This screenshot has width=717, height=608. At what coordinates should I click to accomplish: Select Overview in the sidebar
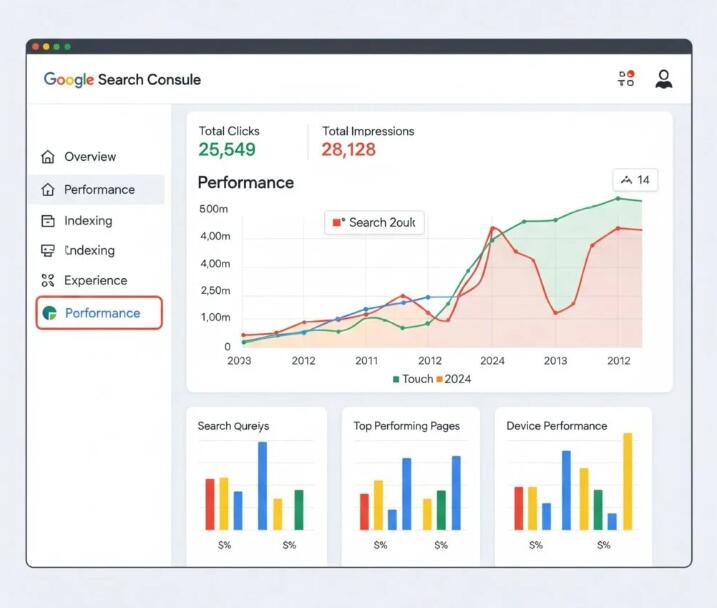tap(90, 157)
